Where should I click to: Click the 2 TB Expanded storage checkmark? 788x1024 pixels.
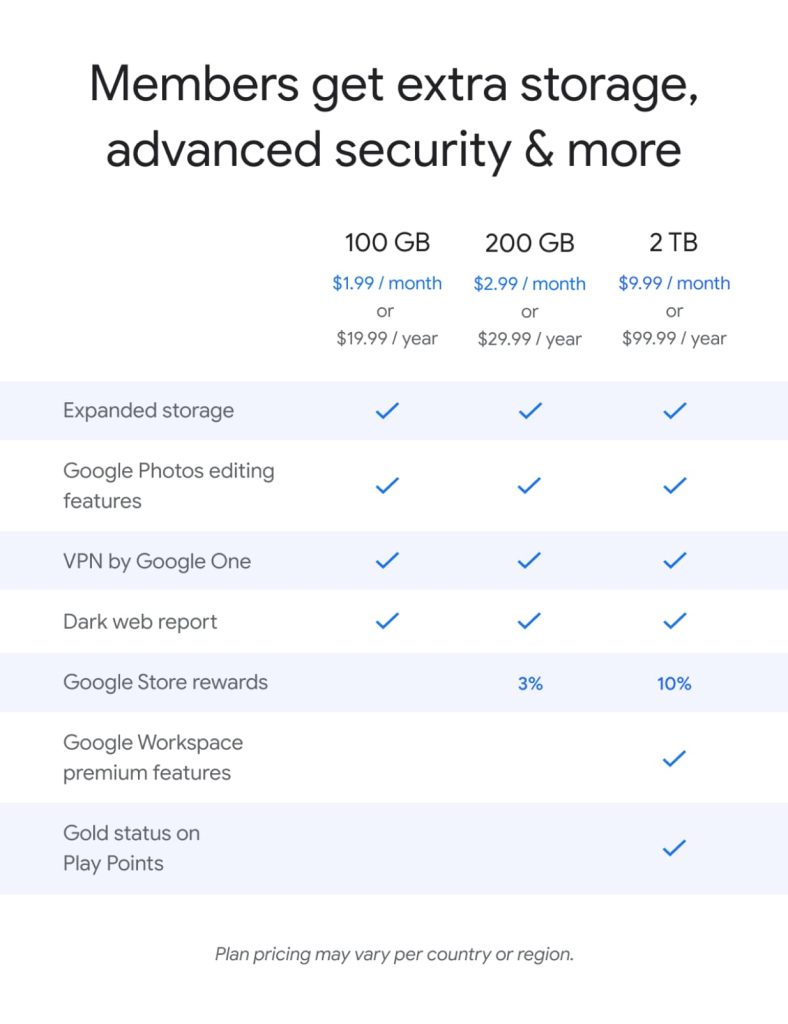click(675, 410)
